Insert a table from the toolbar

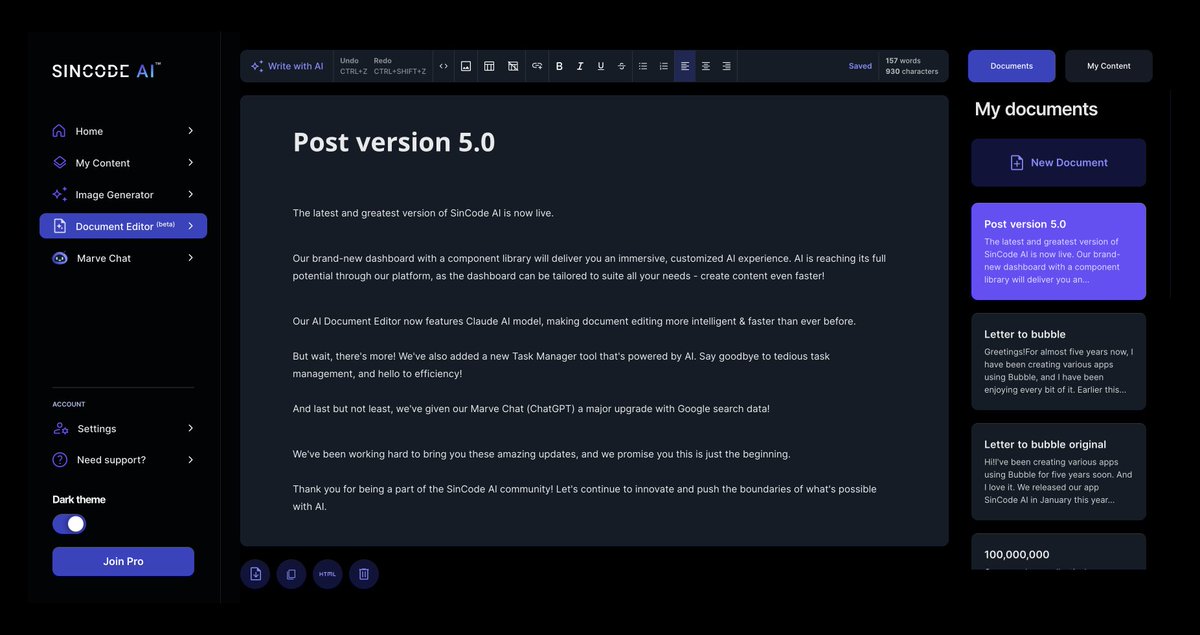point(489,66)
